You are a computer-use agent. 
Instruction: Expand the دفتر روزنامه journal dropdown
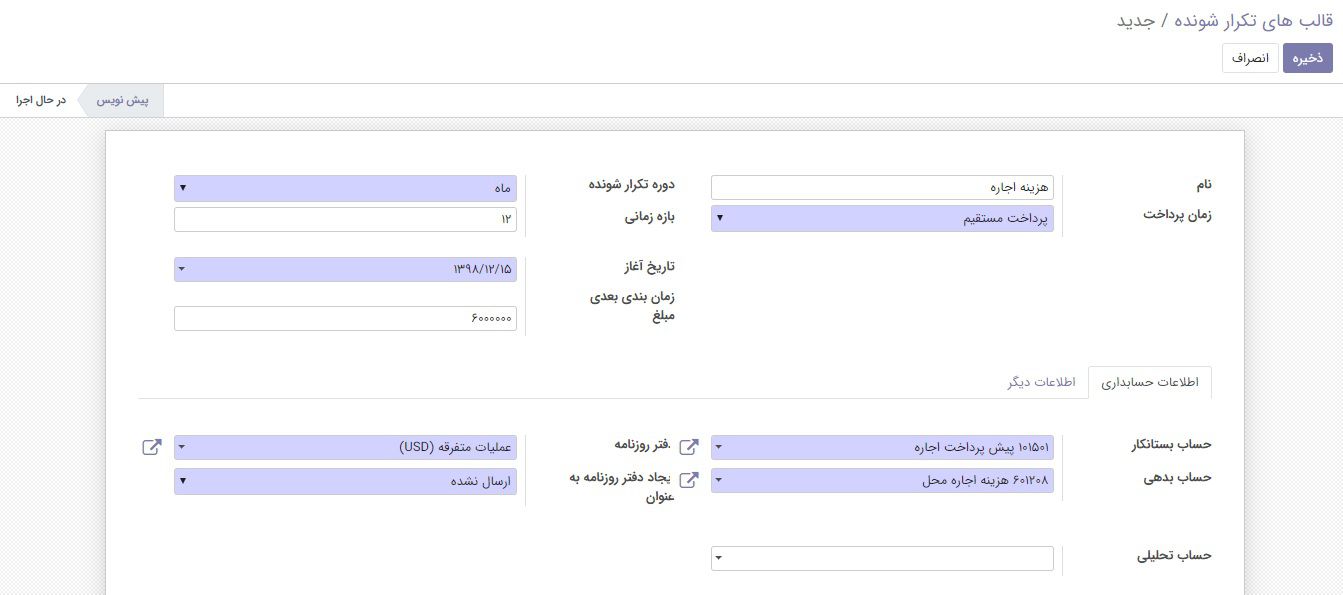tap(345, 448)
